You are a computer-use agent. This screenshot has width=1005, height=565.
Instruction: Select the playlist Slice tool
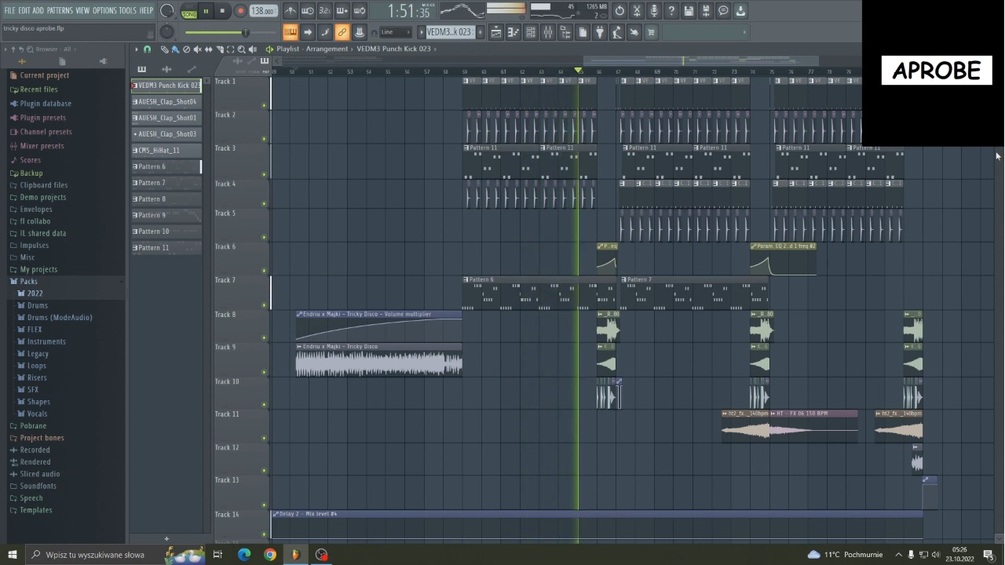[x=219, y=49]
